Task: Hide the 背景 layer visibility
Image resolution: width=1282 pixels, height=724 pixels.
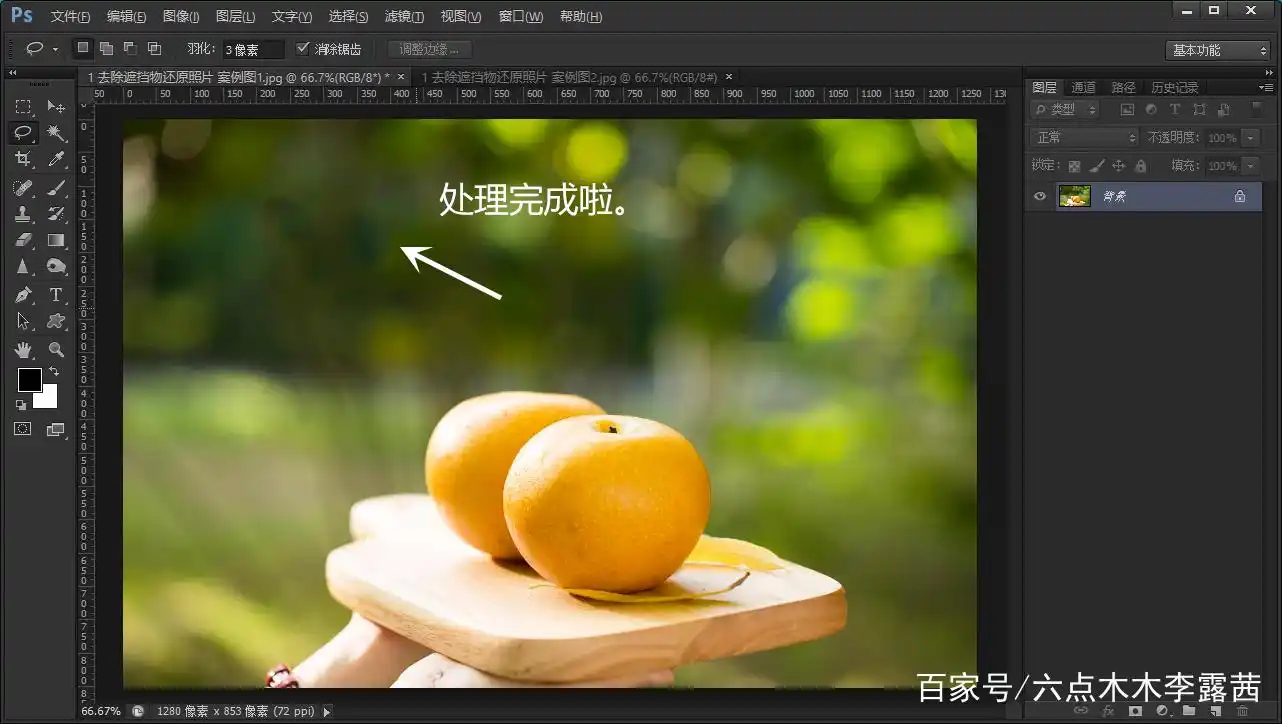Action: (1039, 196)
